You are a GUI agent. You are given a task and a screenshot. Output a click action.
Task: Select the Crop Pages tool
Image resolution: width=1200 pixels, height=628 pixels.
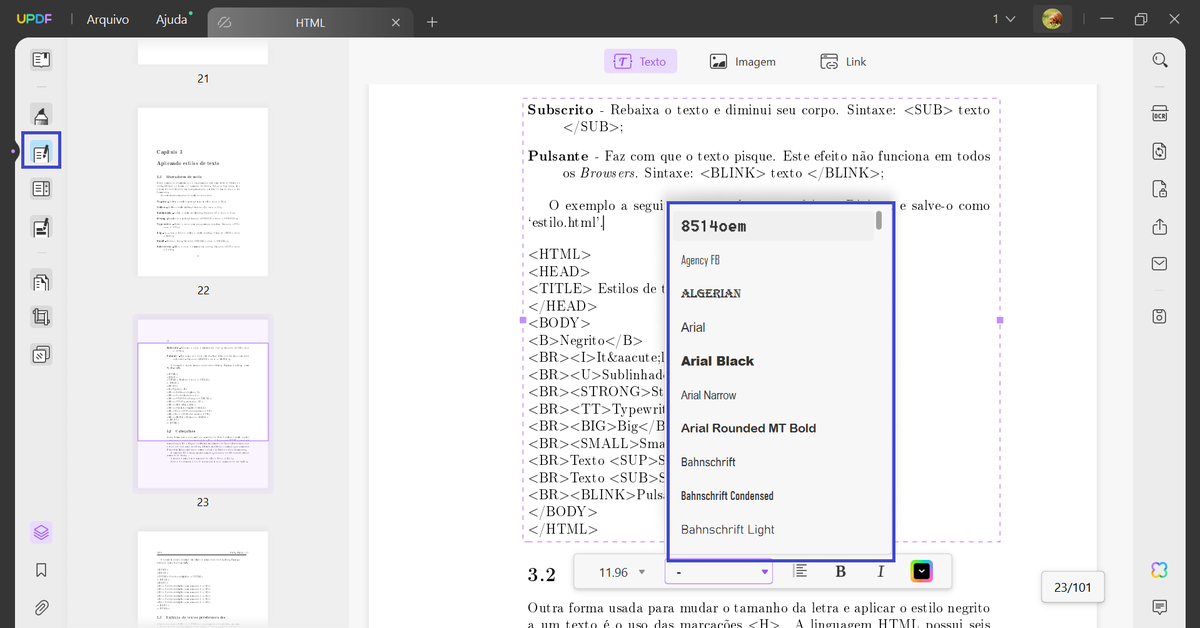point(41,317)
